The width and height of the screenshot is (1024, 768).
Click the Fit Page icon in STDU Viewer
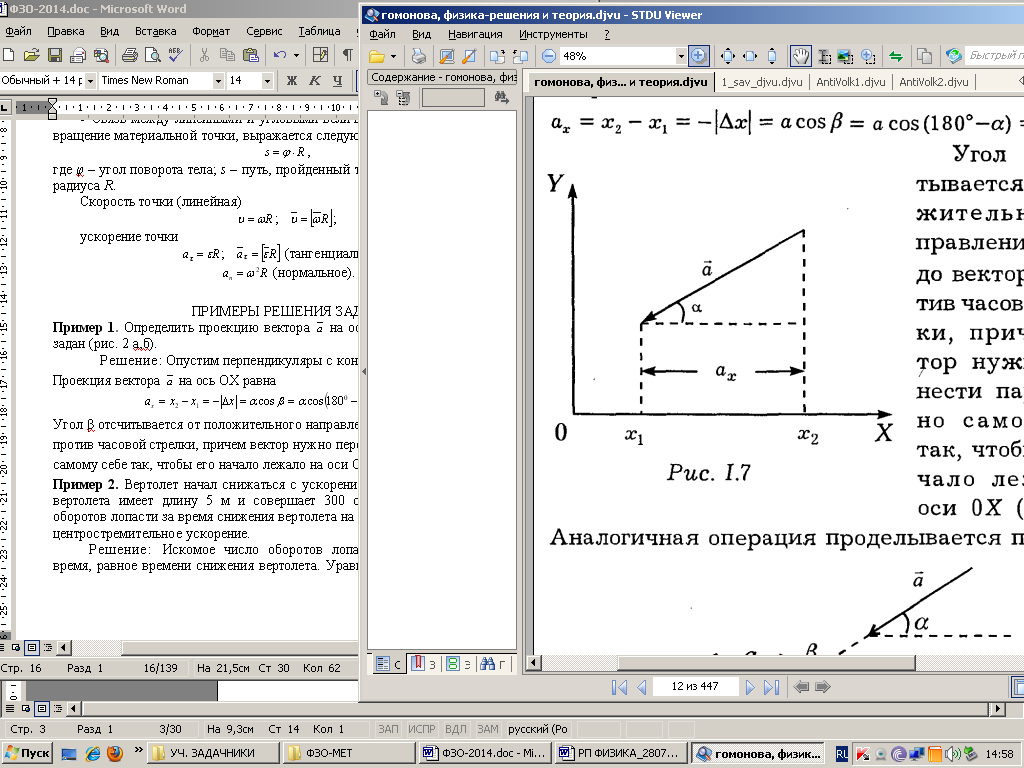pyautogui.click(x=728, y=57)
